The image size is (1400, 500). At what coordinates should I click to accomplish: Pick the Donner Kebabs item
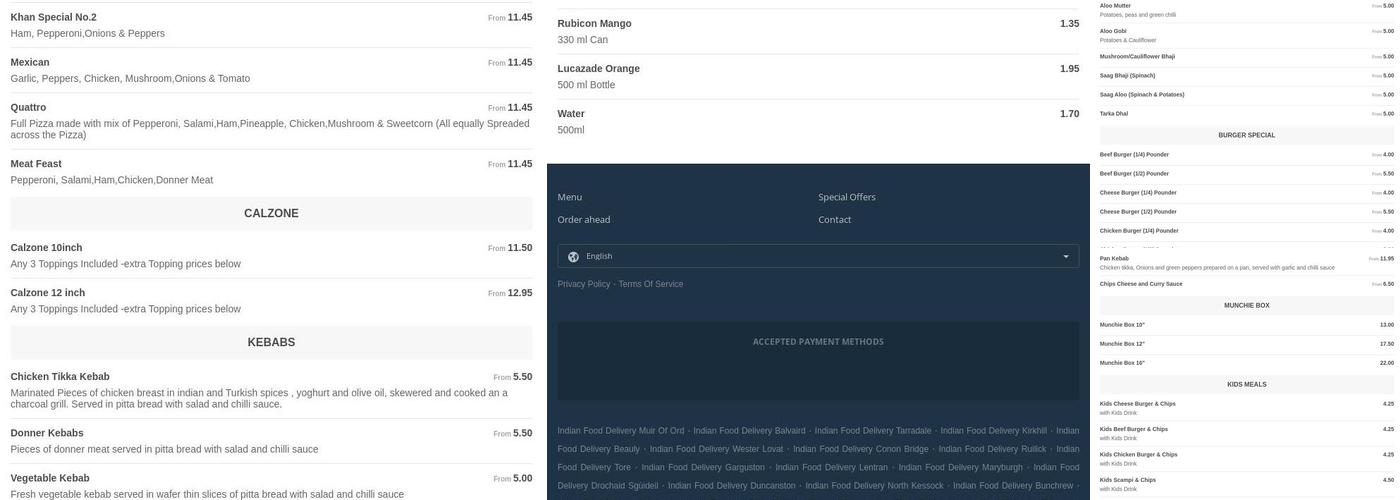[x=47, y=433]
